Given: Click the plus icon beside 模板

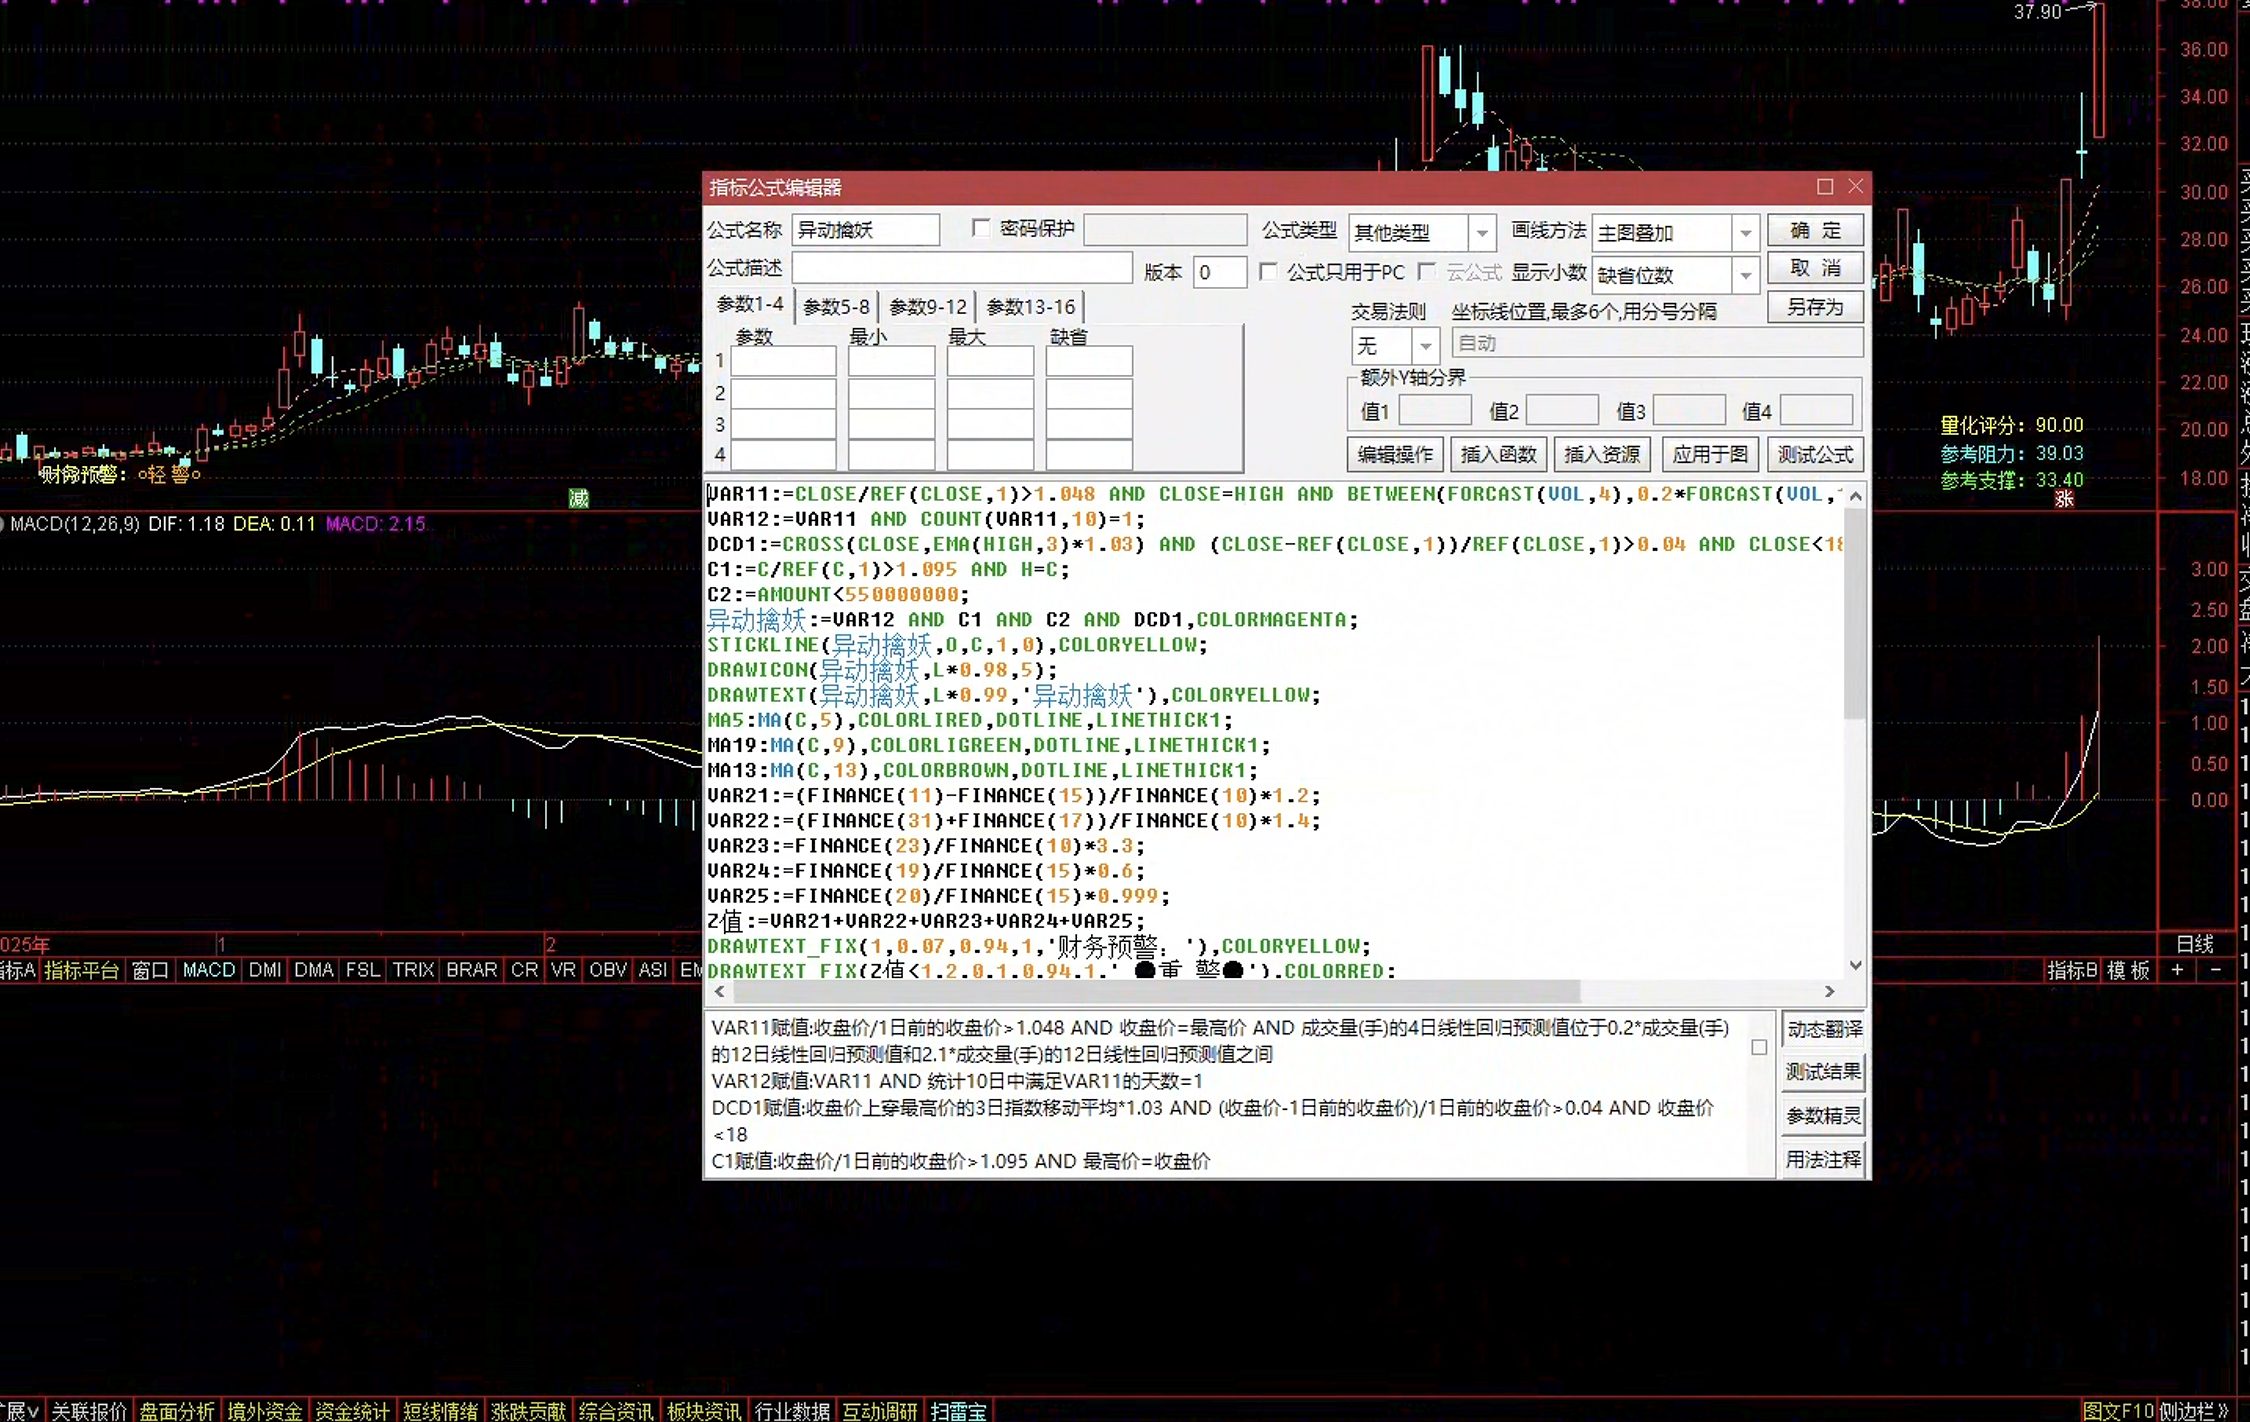Looking at the screenshot, I should 2177,970.
